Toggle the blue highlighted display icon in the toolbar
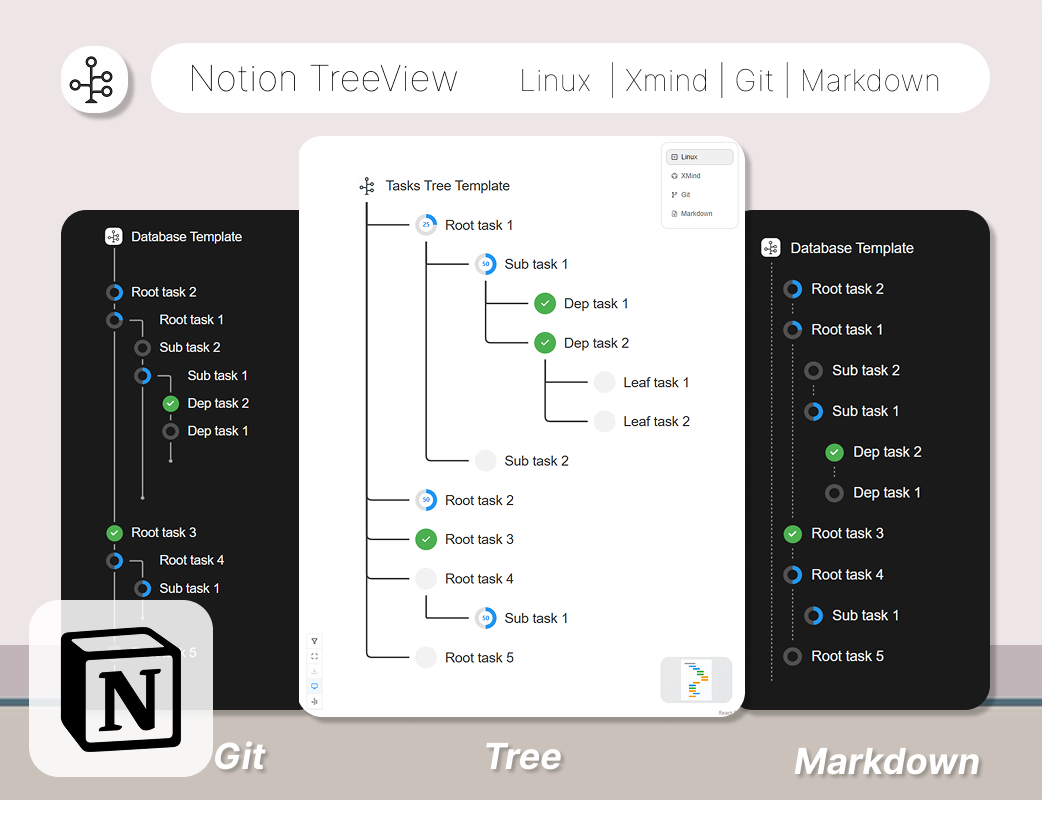 [x=314, y=686]
